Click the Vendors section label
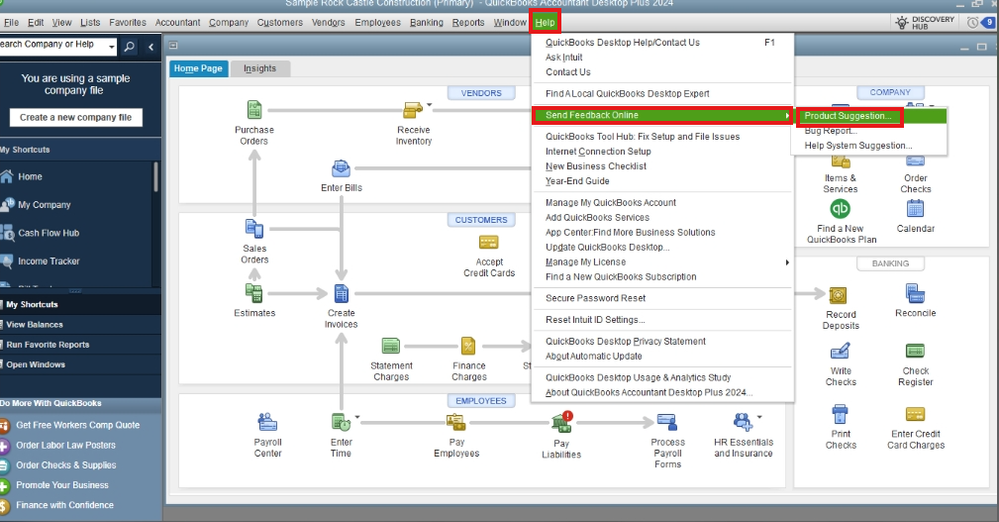 coord(481,93)
